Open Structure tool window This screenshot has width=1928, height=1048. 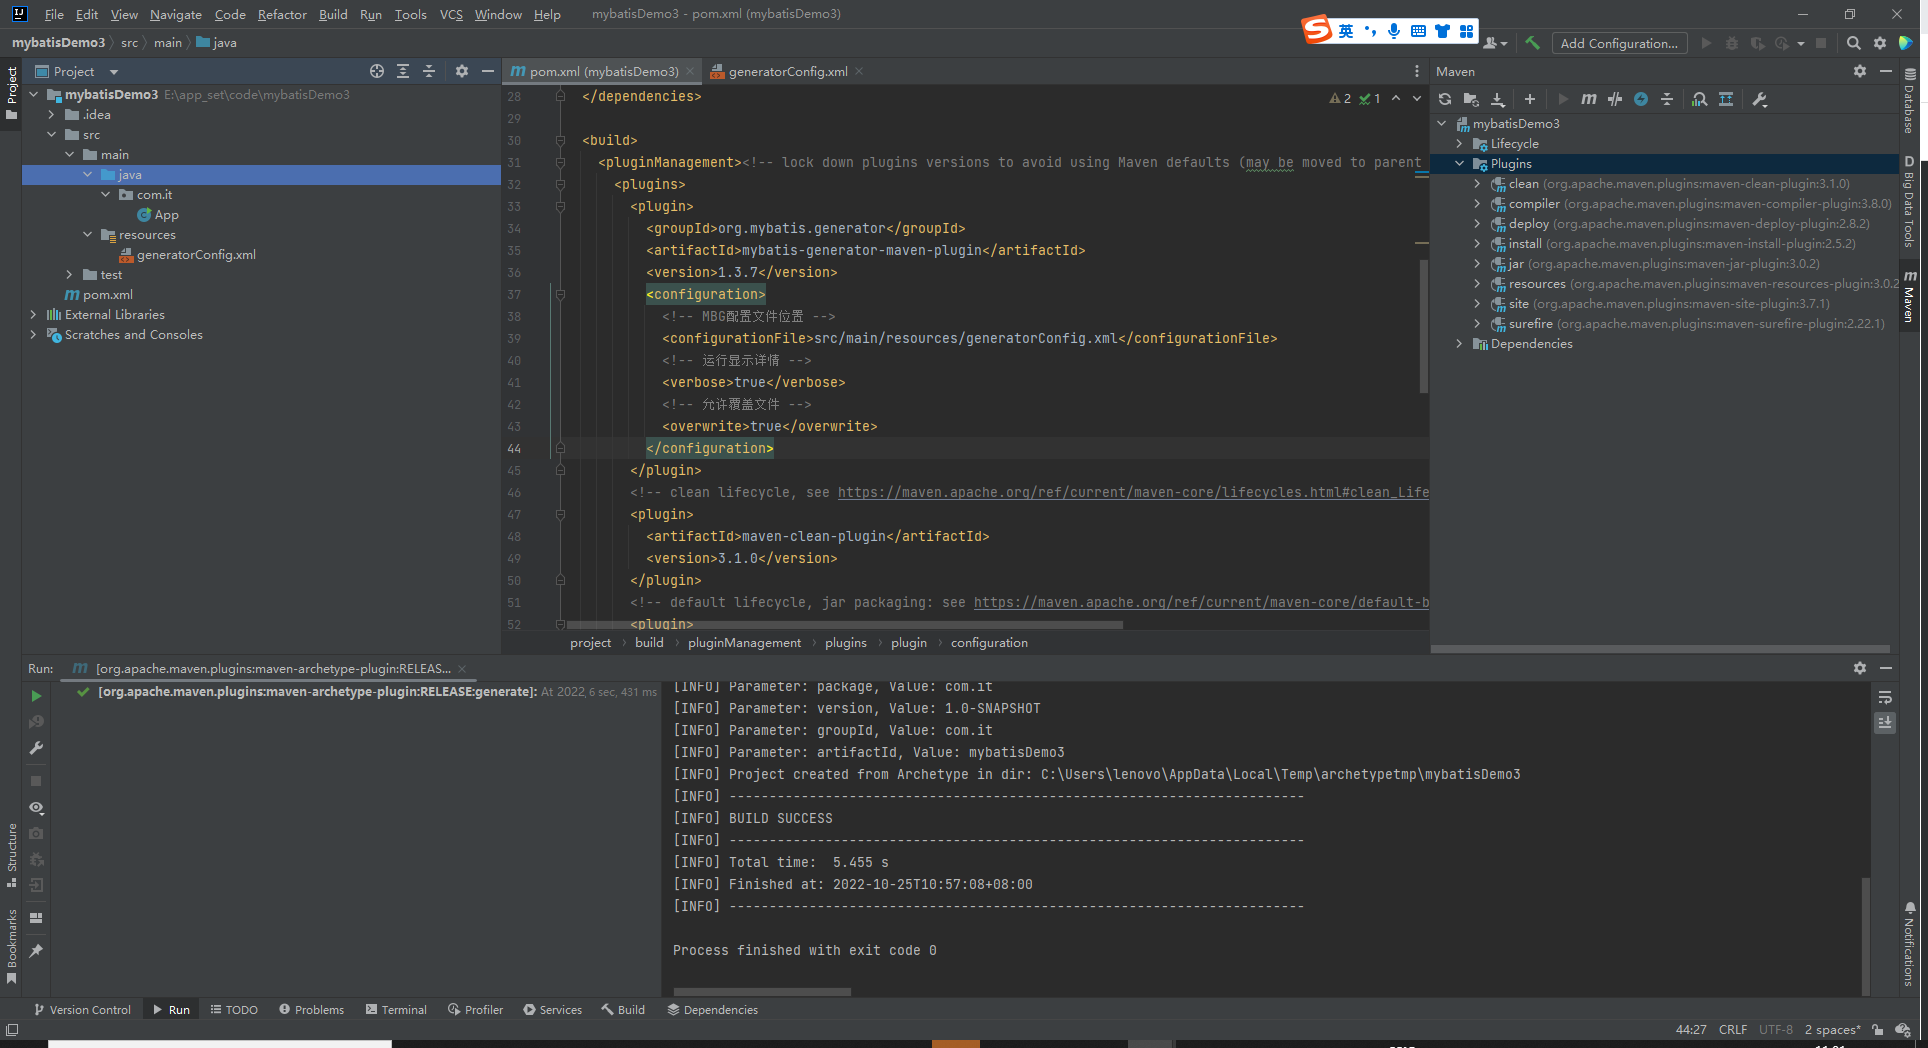coord(12,855)
